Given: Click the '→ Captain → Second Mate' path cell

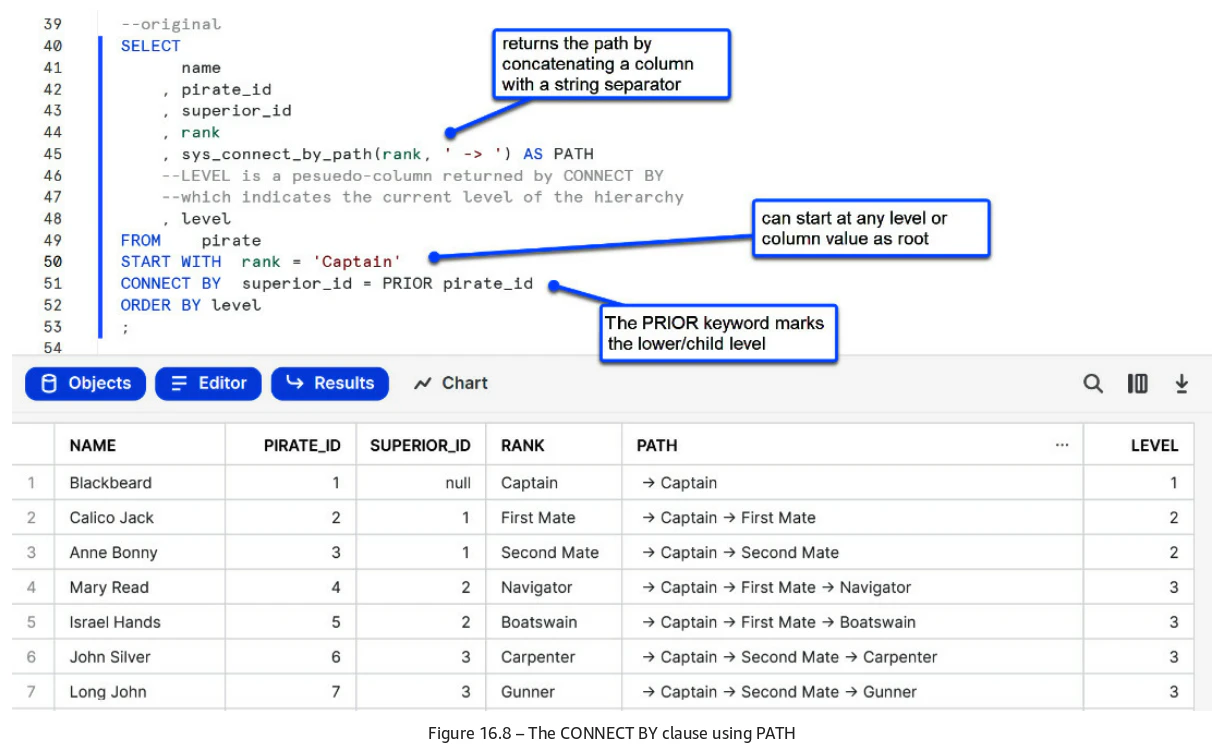Looking at the screenshot, I should [x=853, y=553].
